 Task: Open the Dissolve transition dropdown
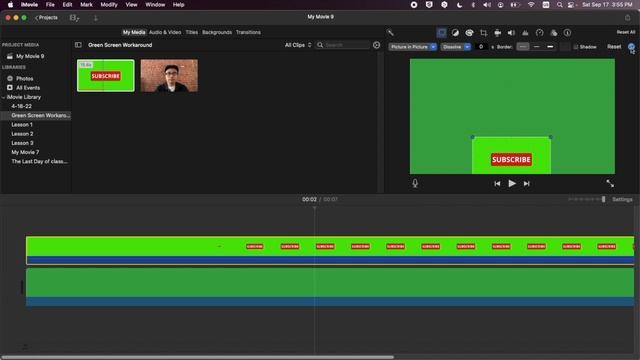pyautogui.click(x=456, y=47)
